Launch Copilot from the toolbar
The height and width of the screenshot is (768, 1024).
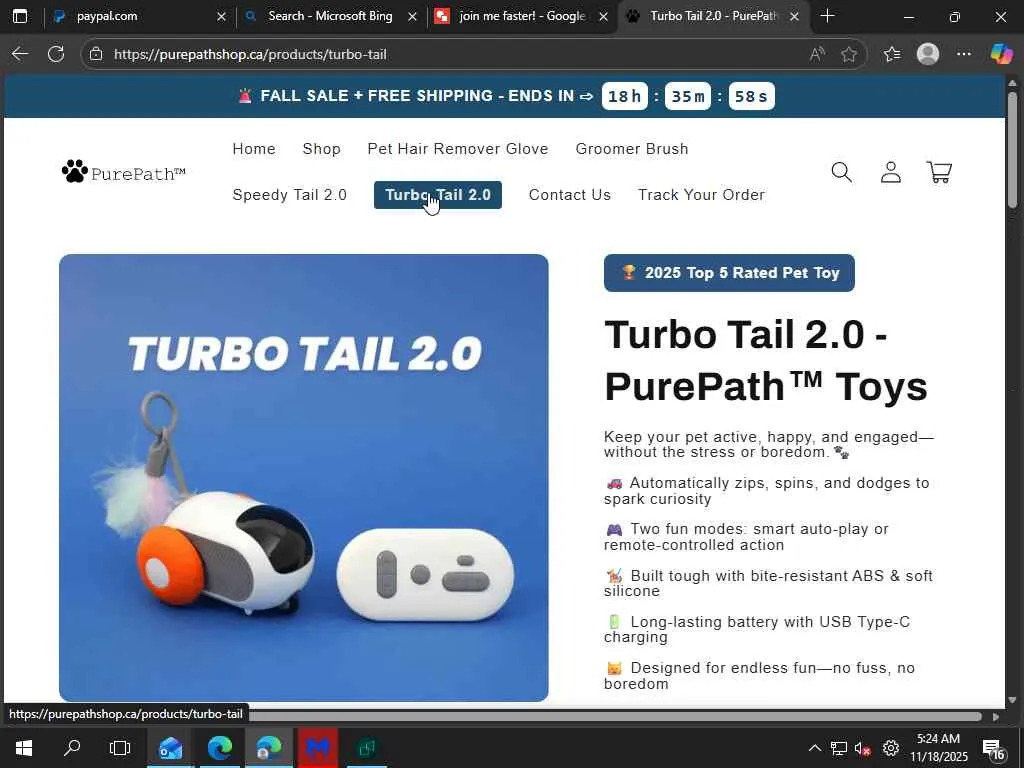1000,54
